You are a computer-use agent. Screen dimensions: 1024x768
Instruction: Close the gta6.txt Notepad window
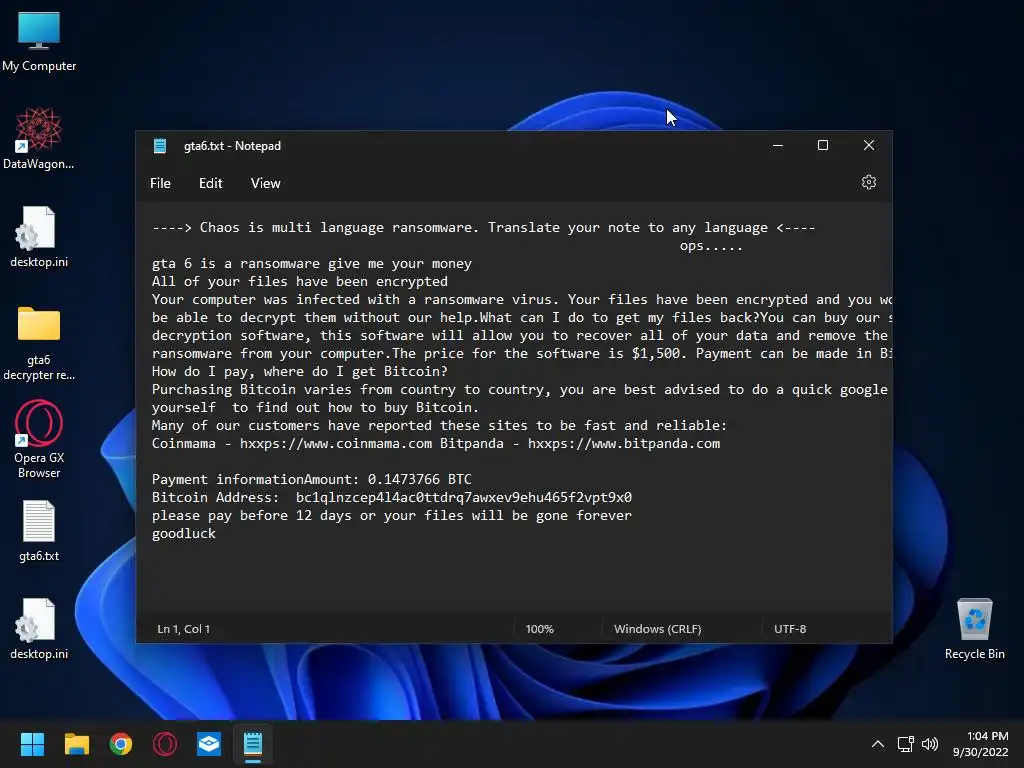[x=869, y=146]
